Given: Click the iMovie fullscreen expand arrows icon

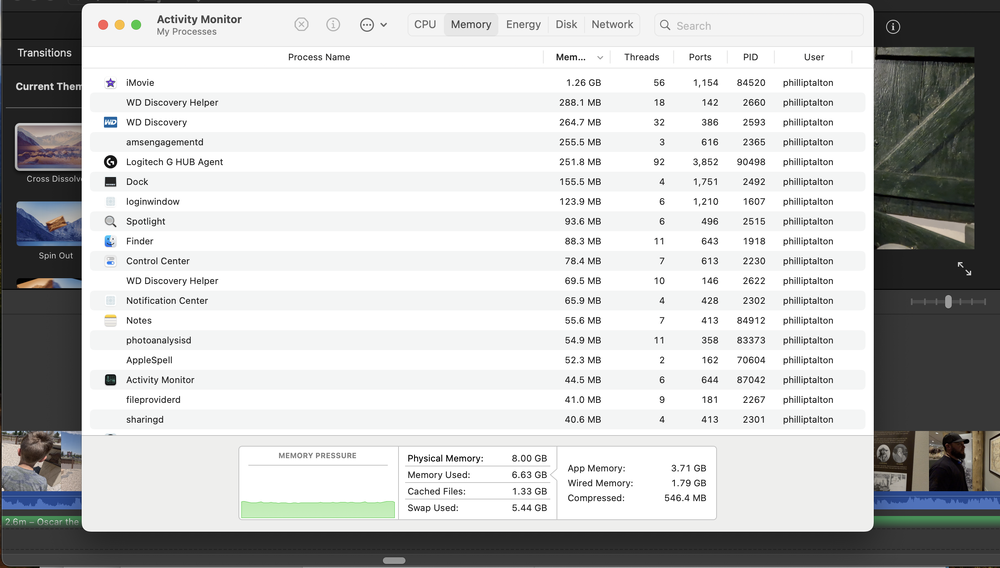Looking at the screenshot, I should coord(964,268).
